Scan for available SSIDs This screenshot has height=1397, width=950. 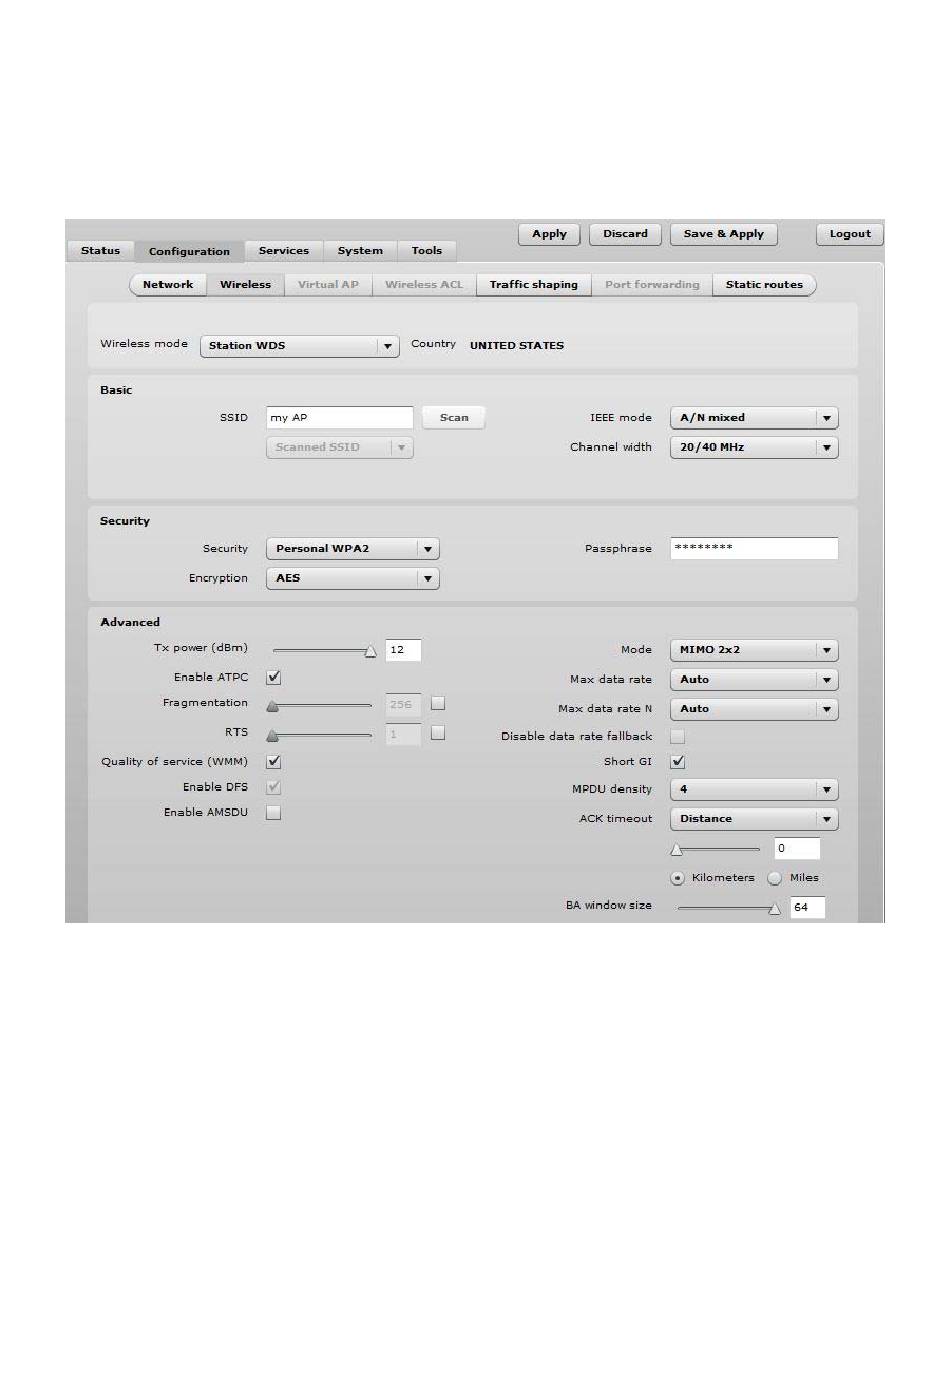454,418
